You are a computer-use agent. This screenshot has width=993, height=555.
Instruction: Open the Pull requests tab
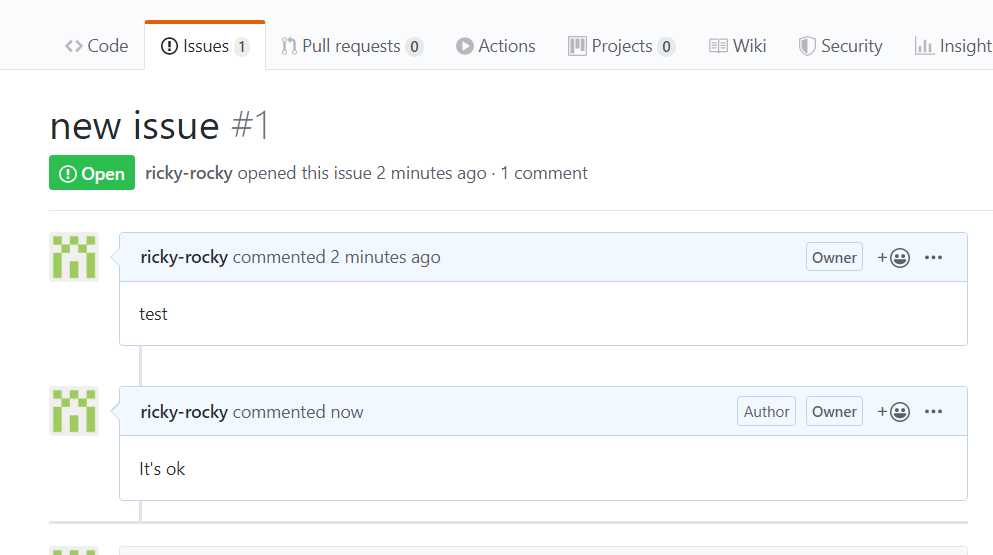point(351,46)
